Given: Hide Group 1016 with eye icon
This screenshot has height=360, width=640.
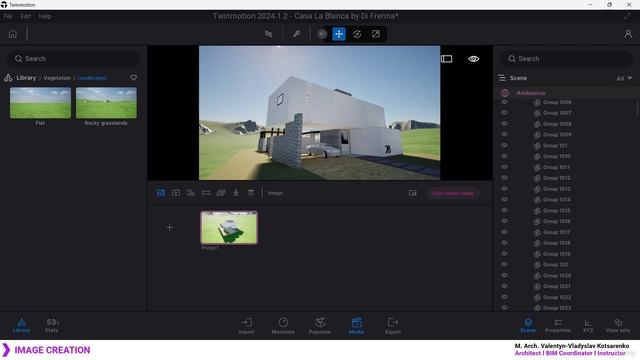Looking at the screenshot, I should [x=504, y=221].
